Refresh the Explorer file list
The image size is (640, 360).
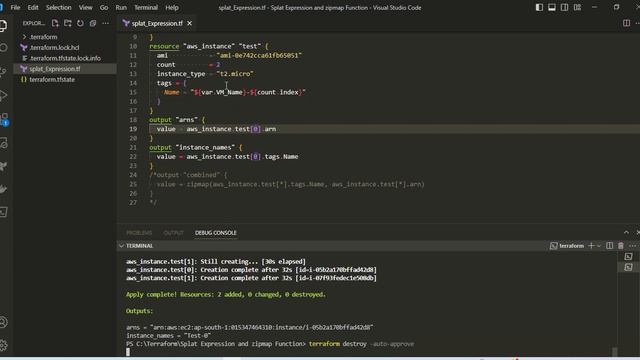pyautogui.click(x=80, y=23)
